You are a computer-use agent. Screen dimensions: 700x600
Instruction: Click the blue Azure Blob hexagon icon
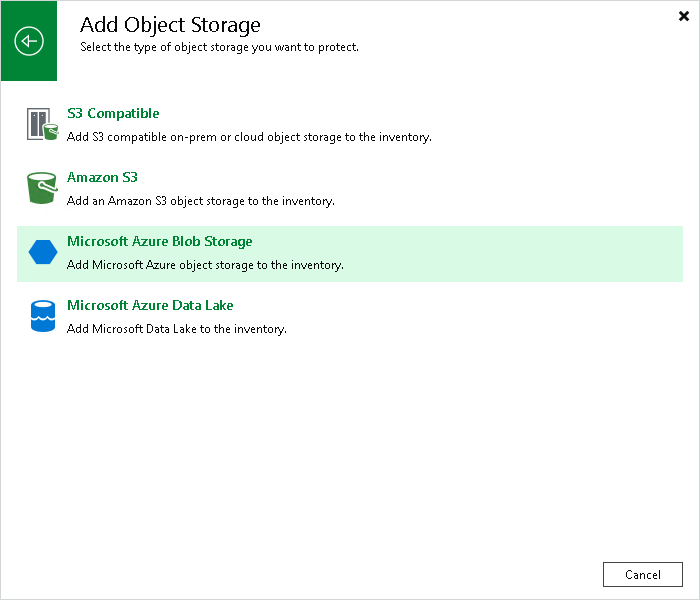(x=43, y=252)
